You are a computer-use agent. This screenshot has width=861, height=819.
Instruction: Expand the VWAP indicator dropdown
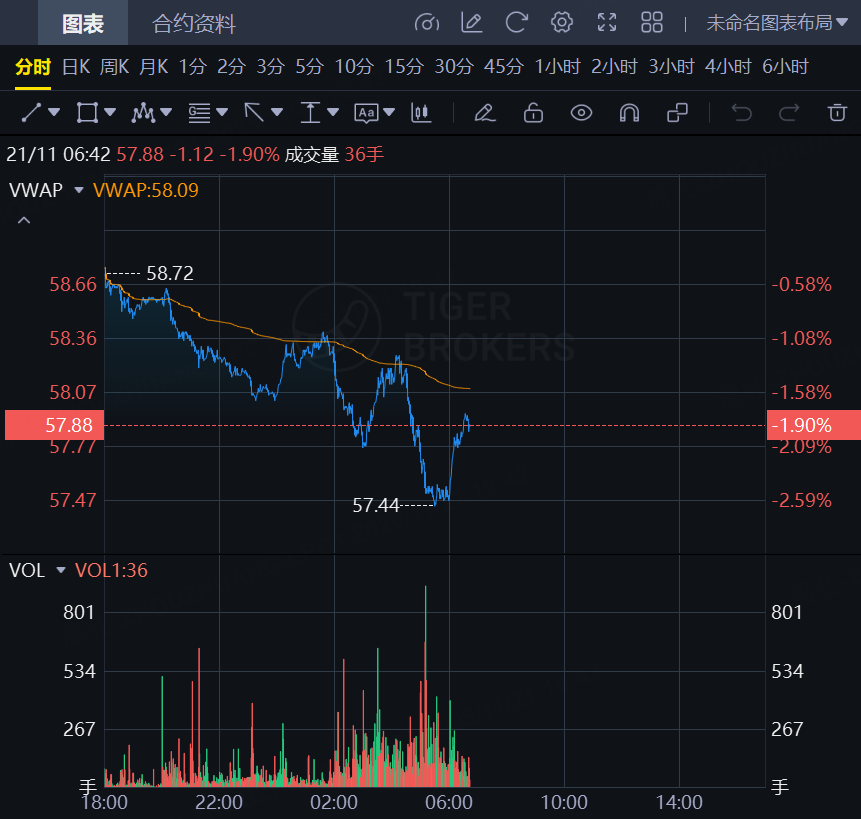[x=79, y=189]
